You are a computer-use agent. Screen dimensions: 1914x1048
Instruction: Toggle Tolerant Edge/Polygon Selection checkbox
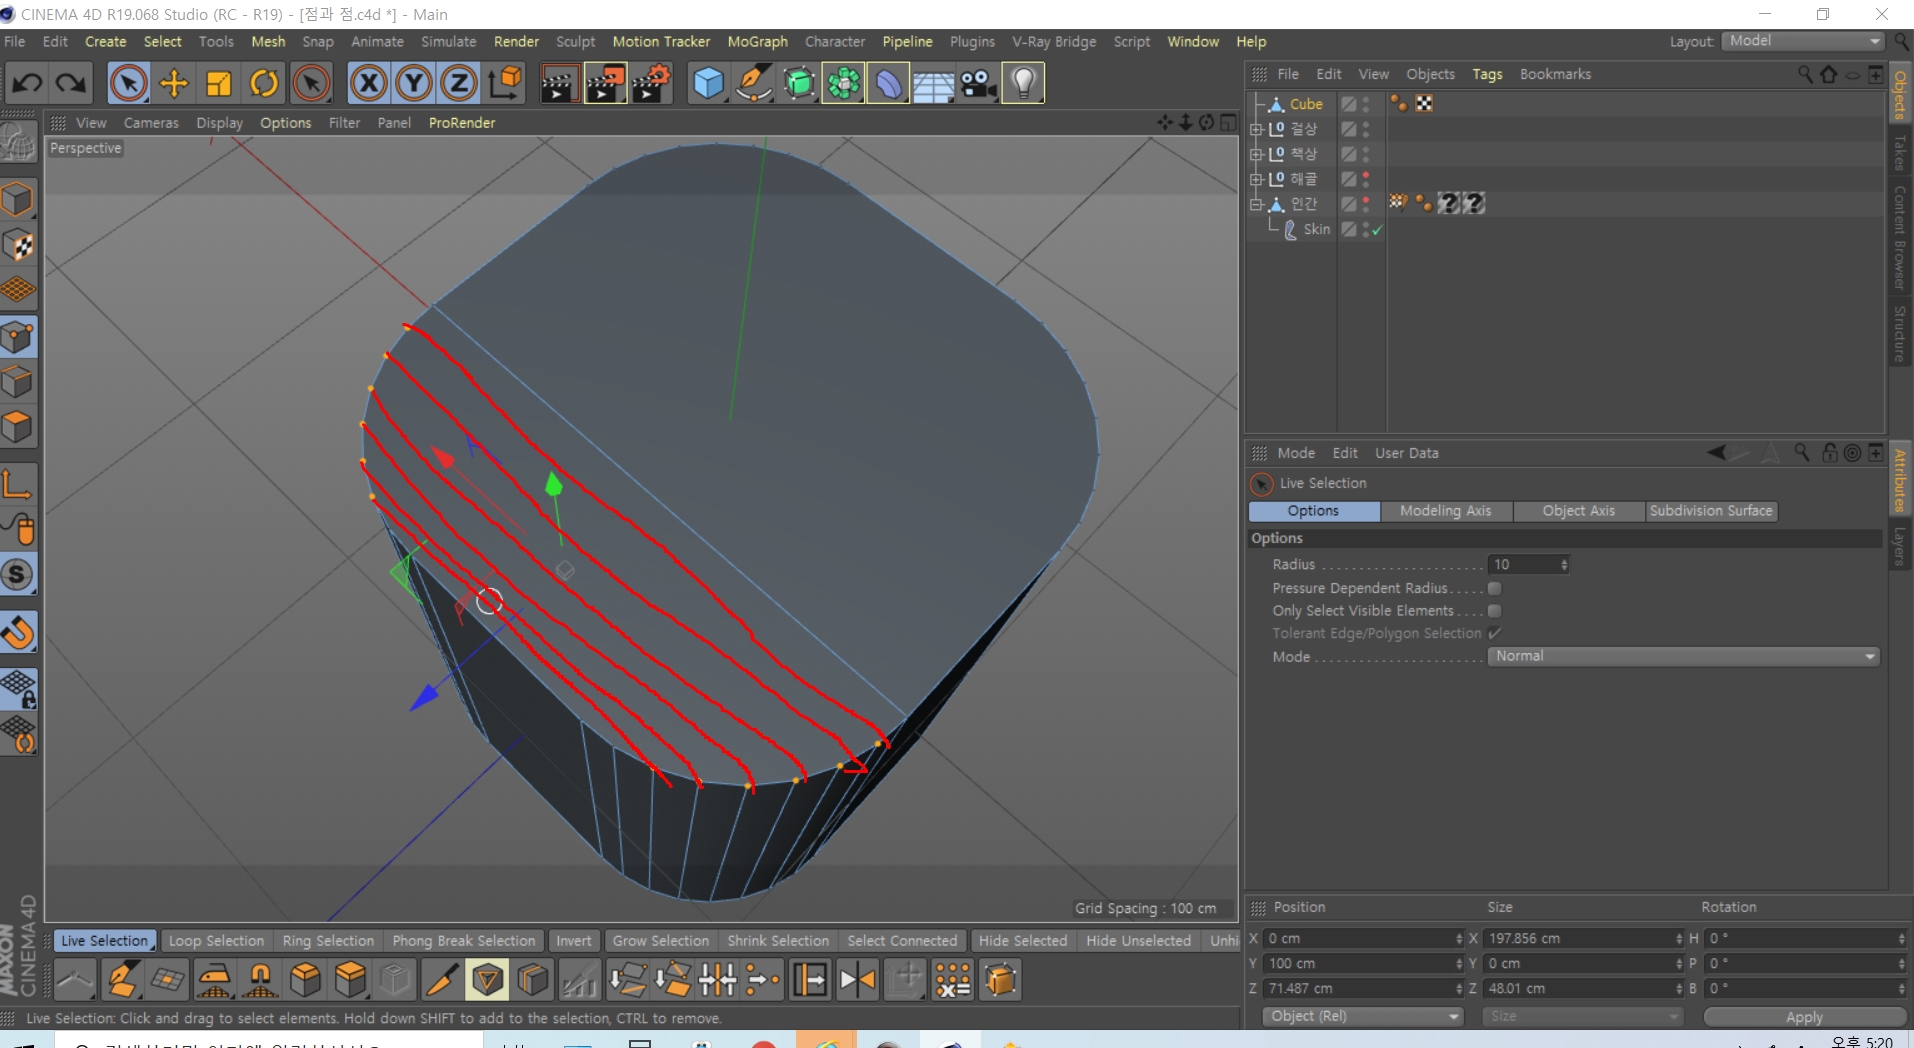pos(1494,633)
